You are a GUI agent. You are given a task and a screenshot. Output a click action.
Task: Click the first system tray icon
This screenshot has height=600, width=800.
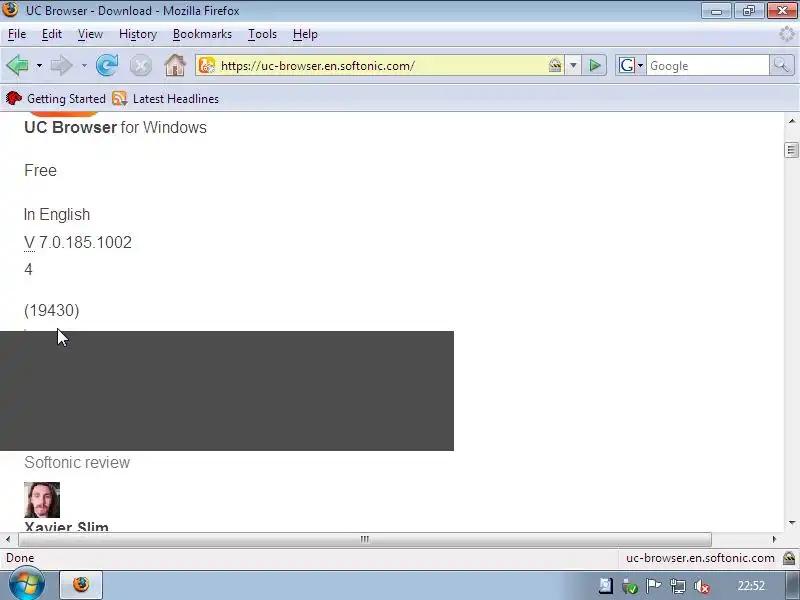point(606,586)
